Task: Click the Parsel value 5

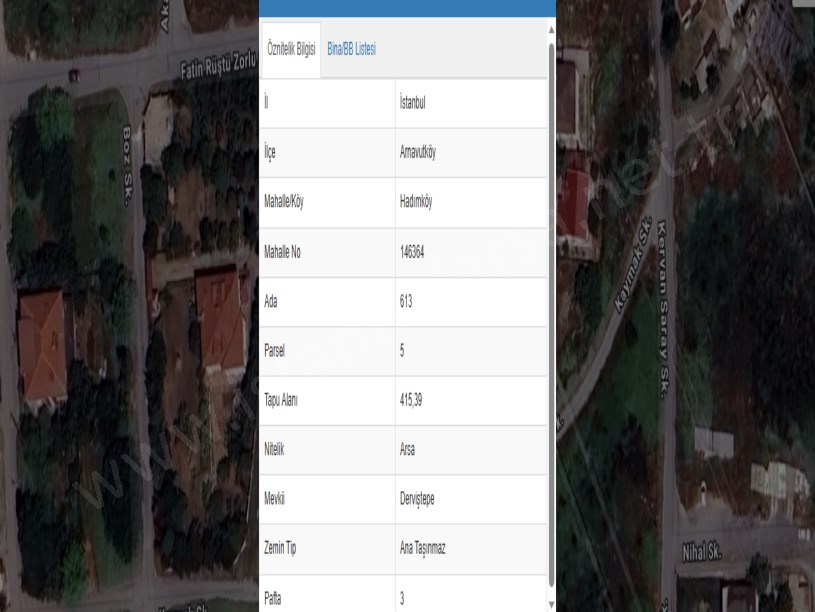Action: tap(402, 351)
